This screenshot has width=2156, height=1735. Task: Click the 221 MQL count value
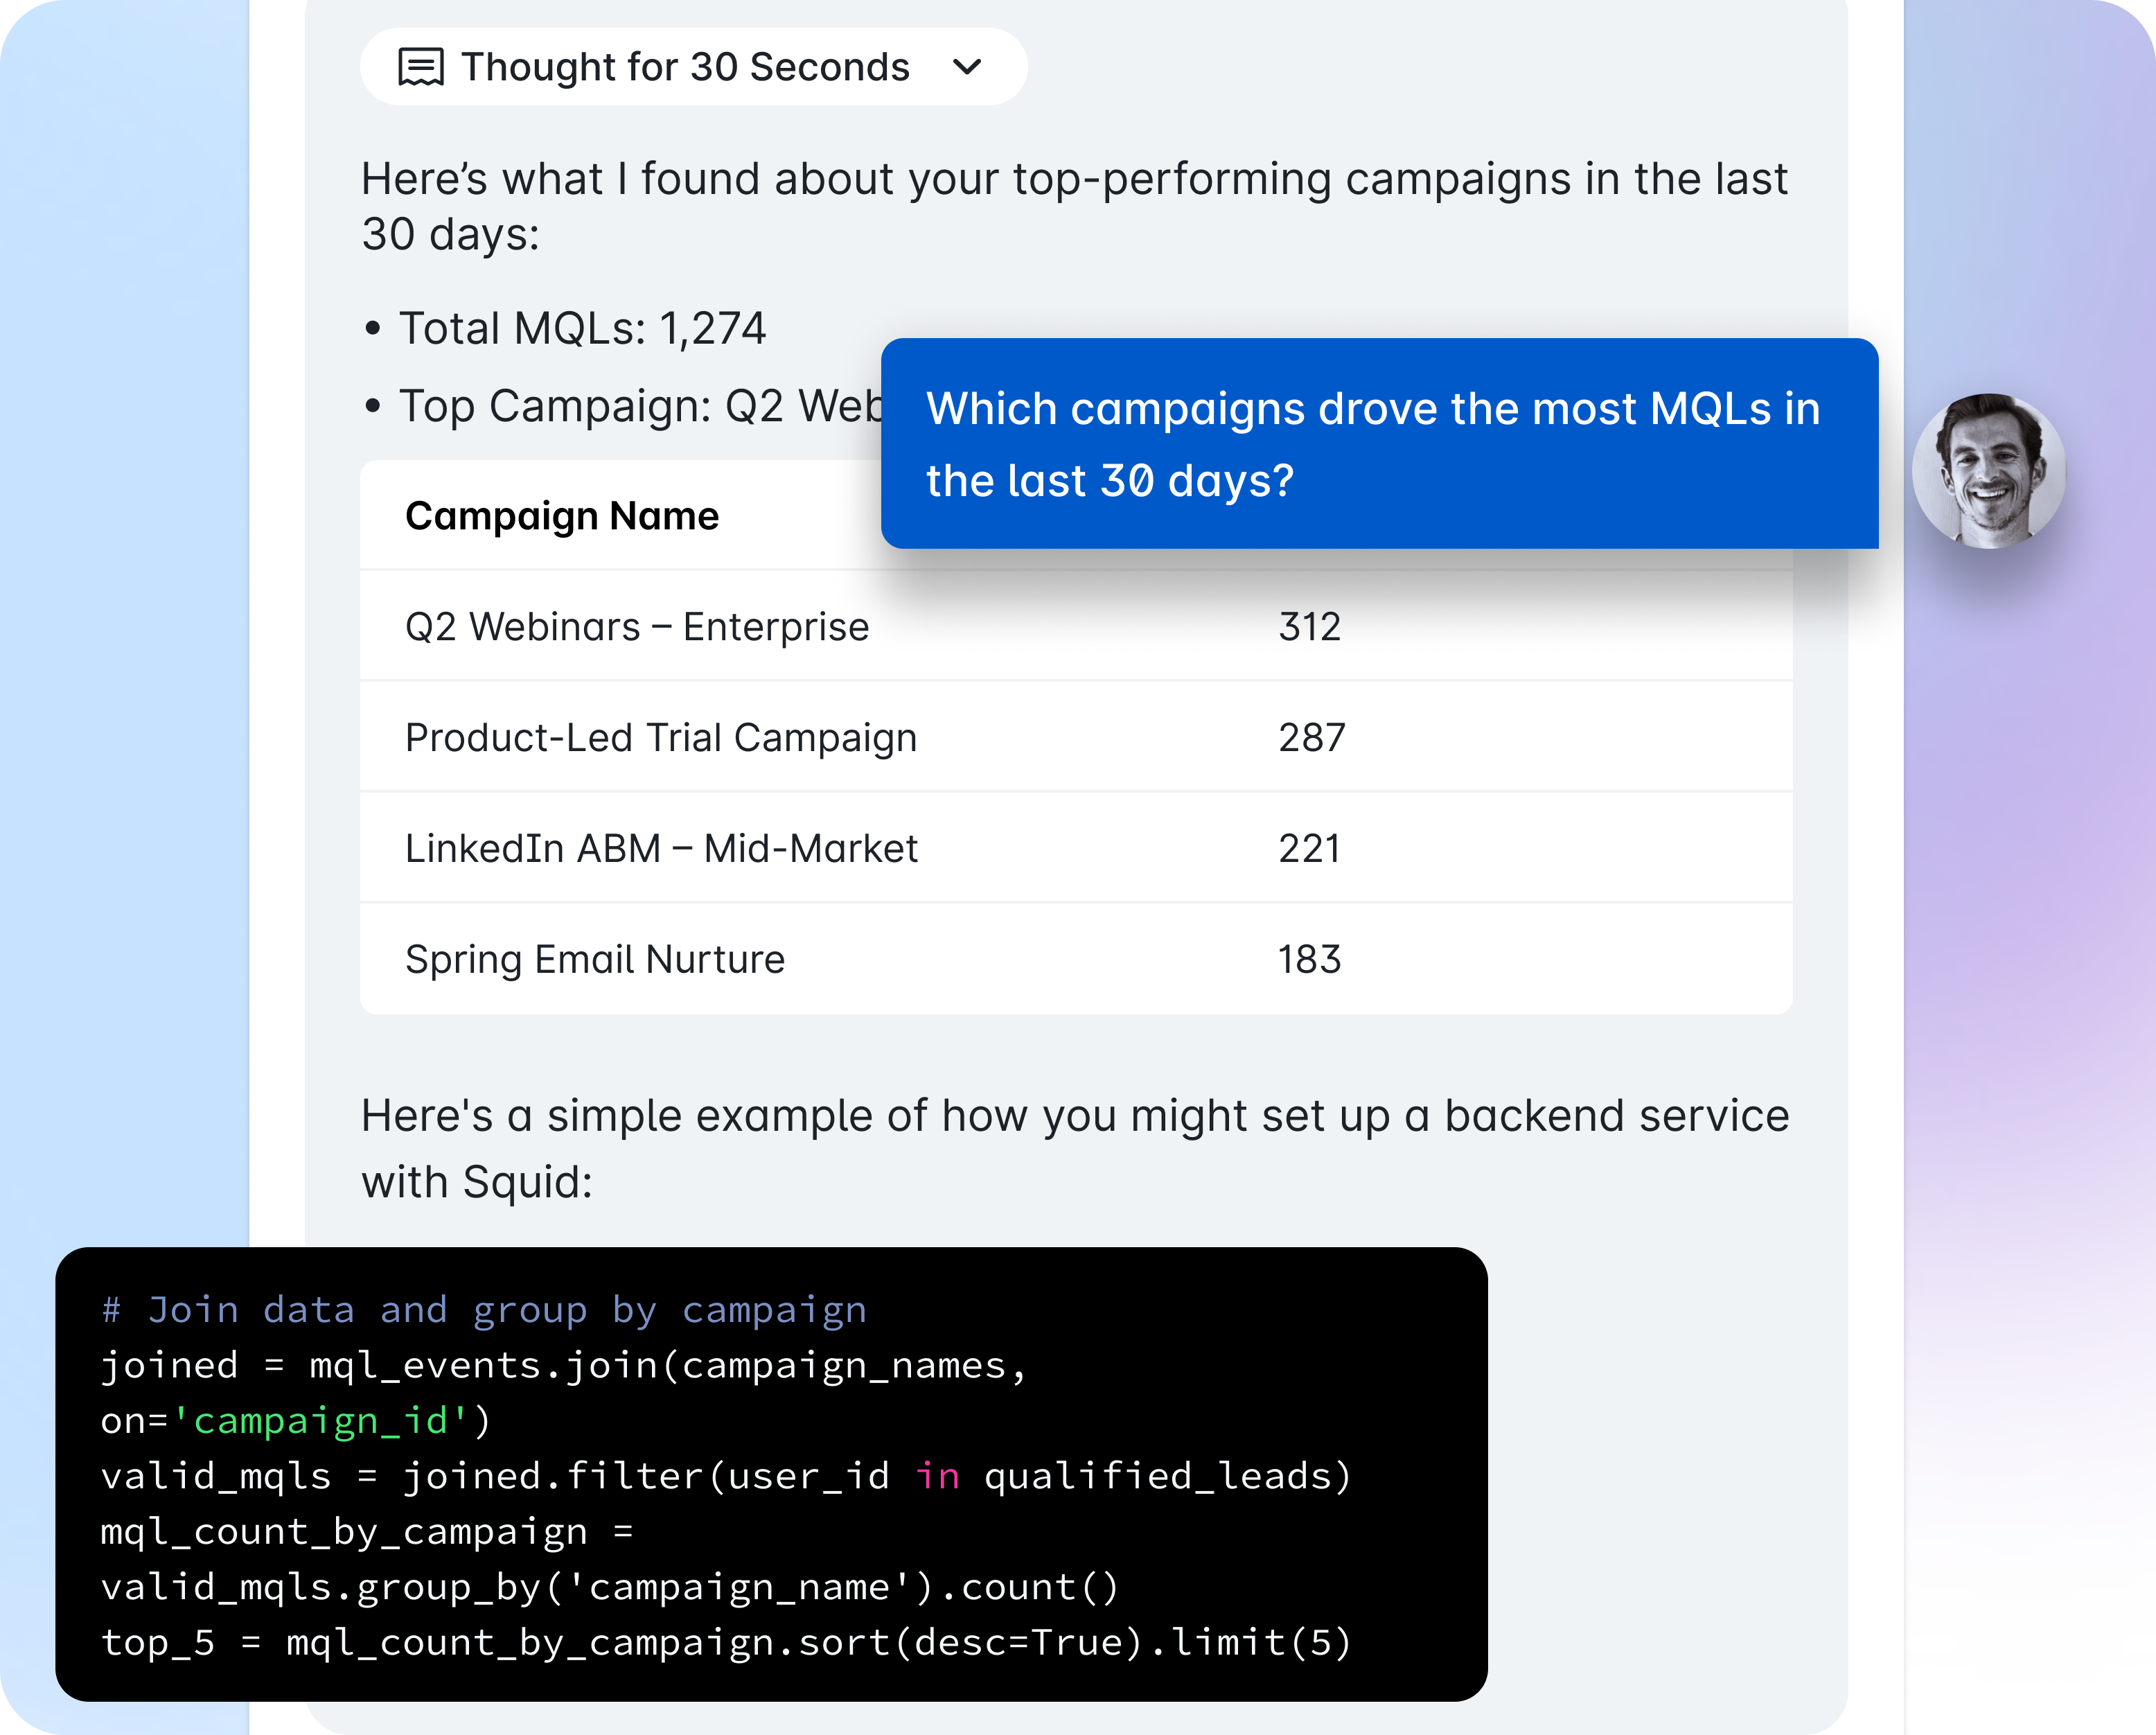point(1309,849)
